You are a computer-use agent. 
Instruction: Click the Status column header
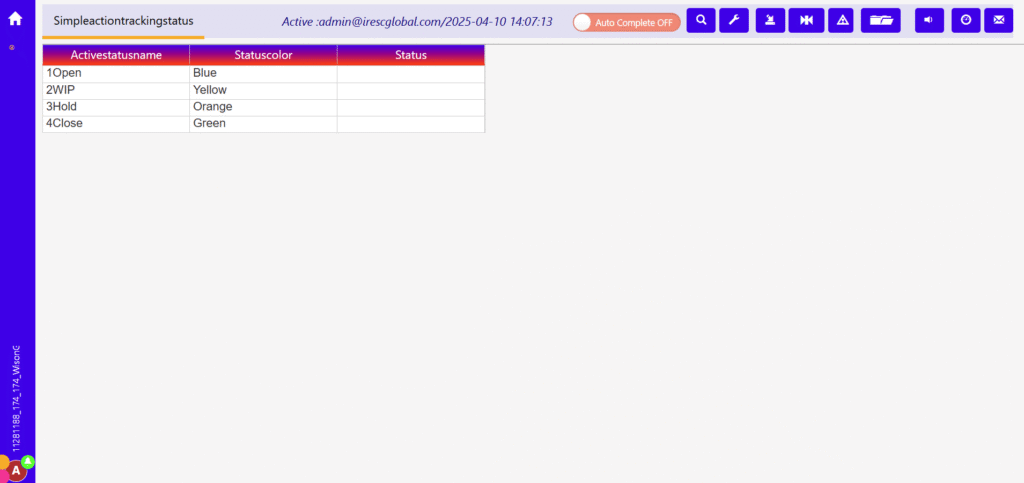[410, 55]
